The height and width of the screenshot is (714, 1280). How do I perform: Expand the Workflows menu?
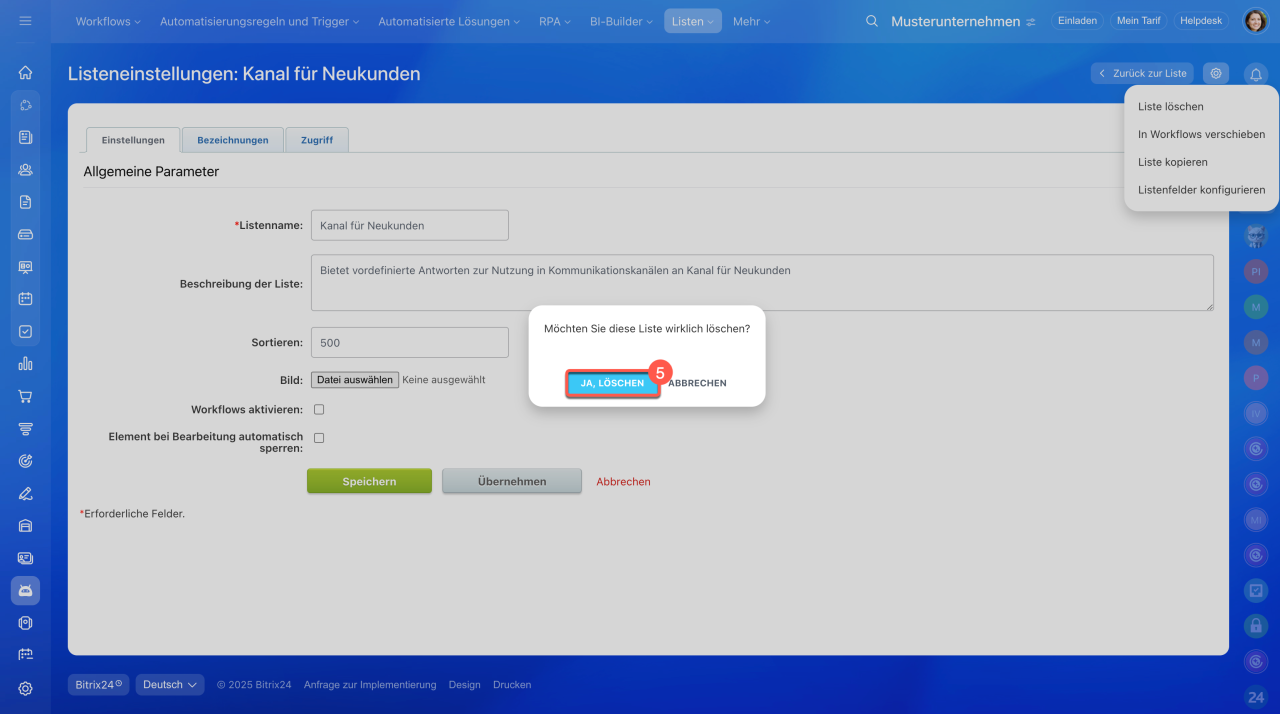108,21
